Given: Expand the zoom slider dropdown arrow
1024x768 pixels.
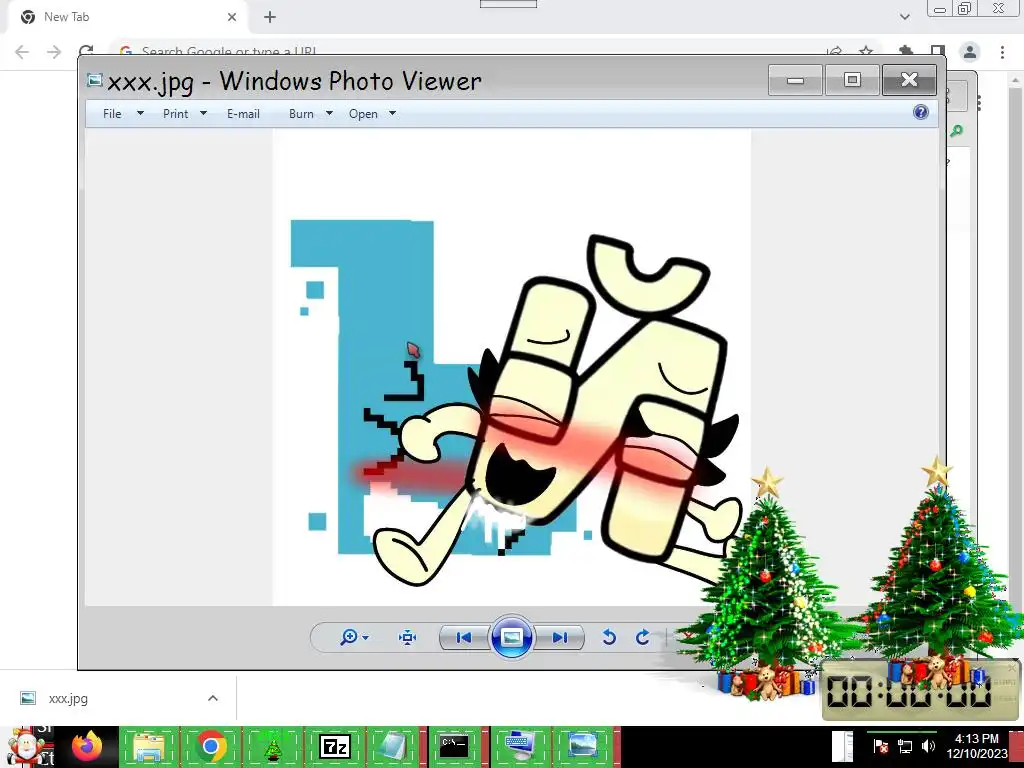Looking at the screenshot, I should tap(365, 637).
